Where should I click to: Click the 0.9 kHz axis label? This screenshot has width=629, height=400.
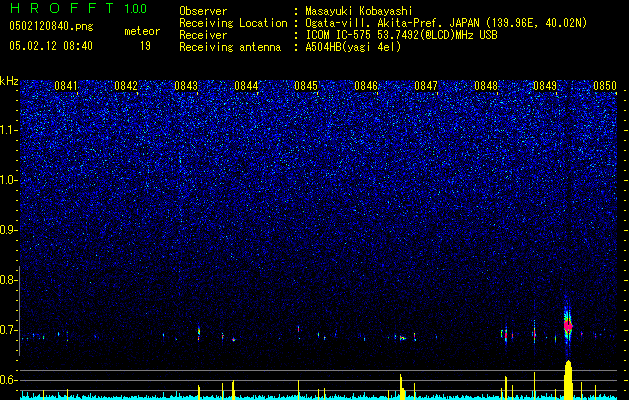(9, 230)
